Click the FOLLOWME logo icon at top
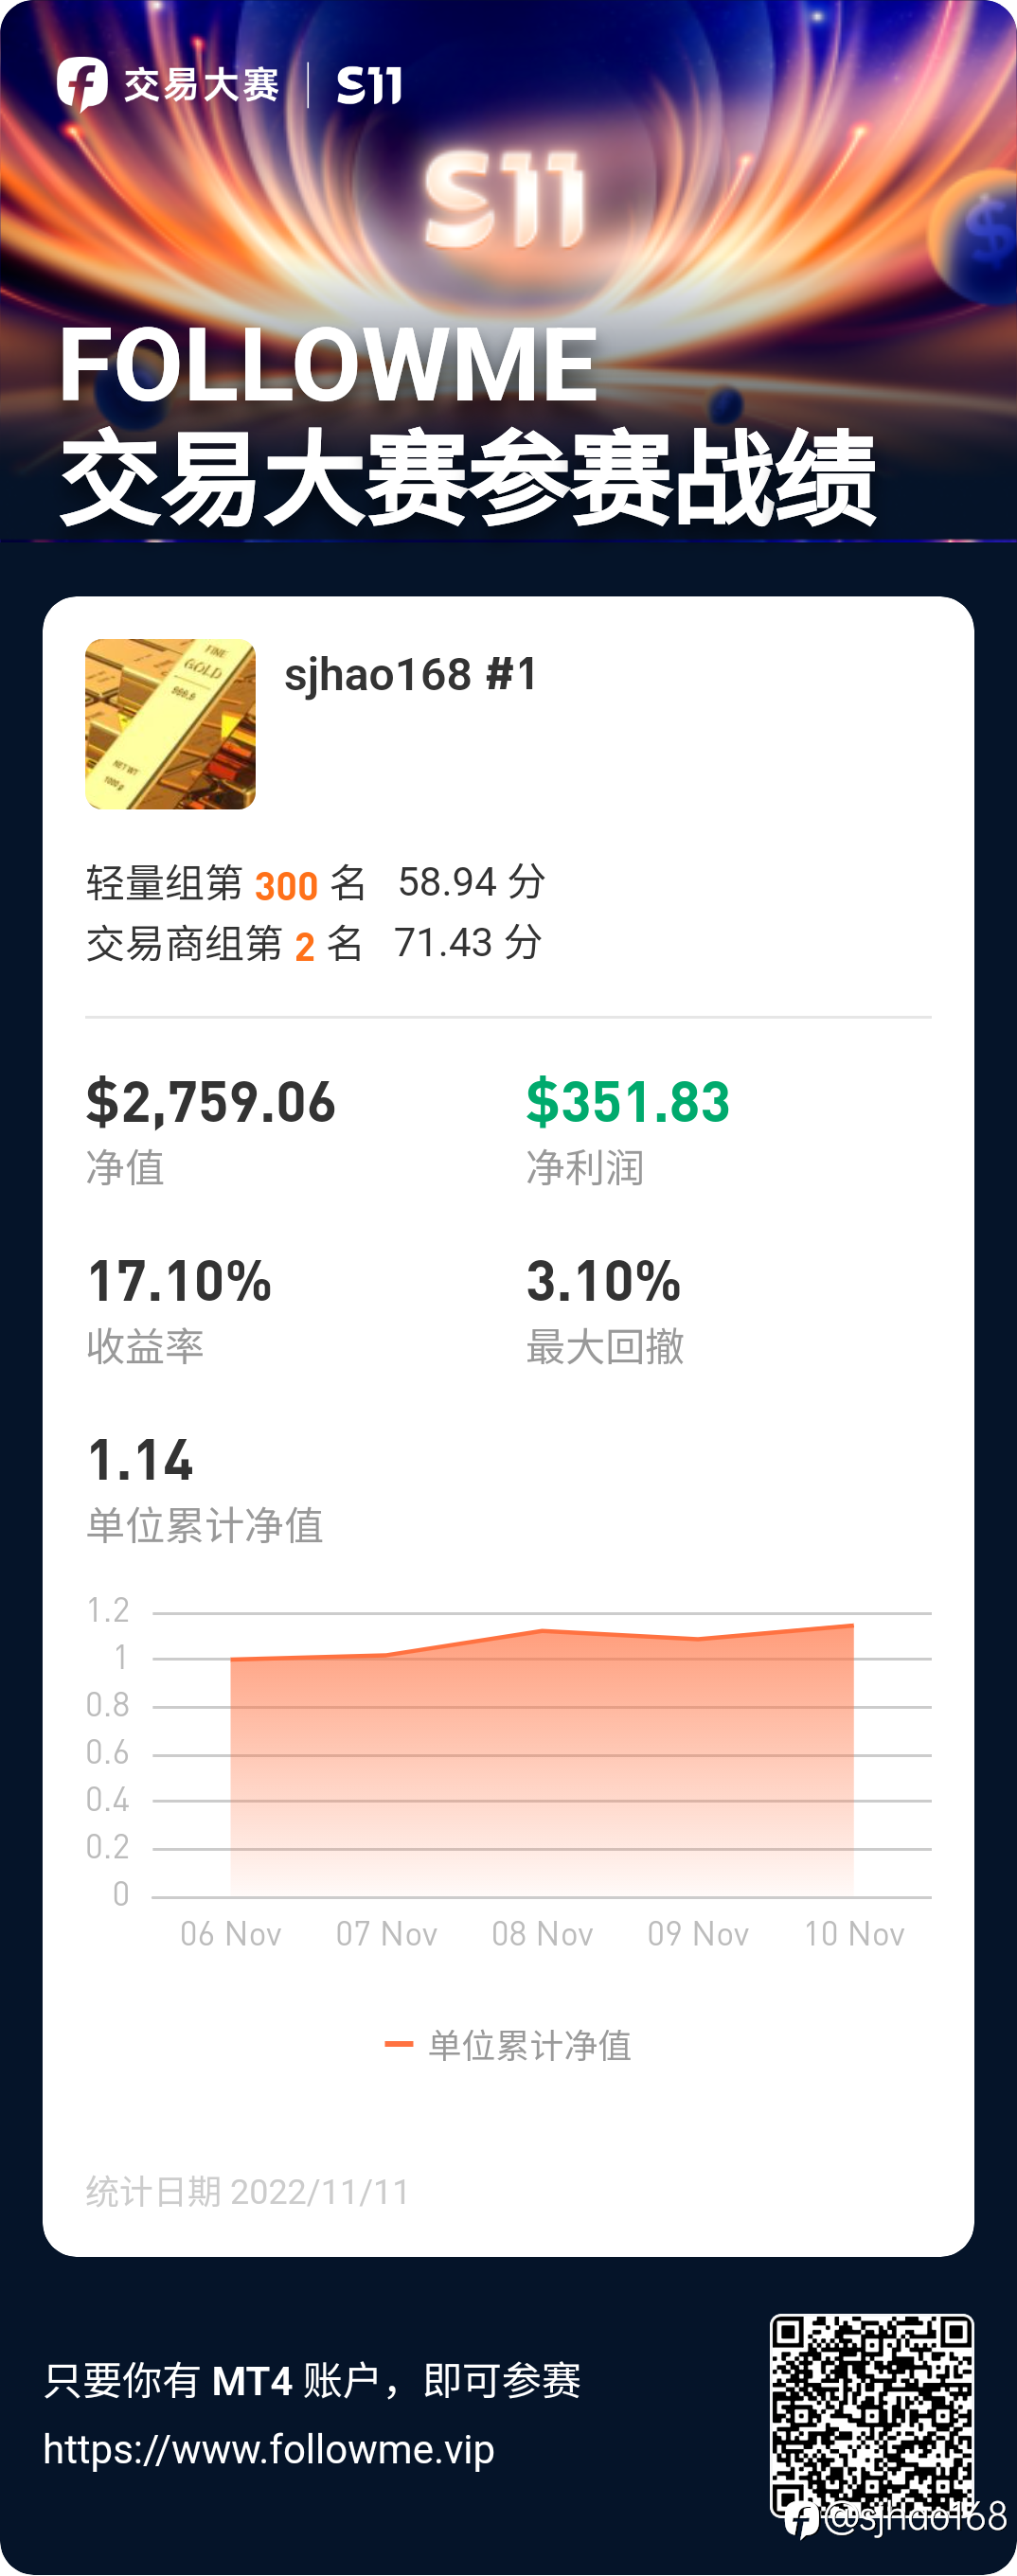This screenshot has width=1017, height=2576. (82, 84)
